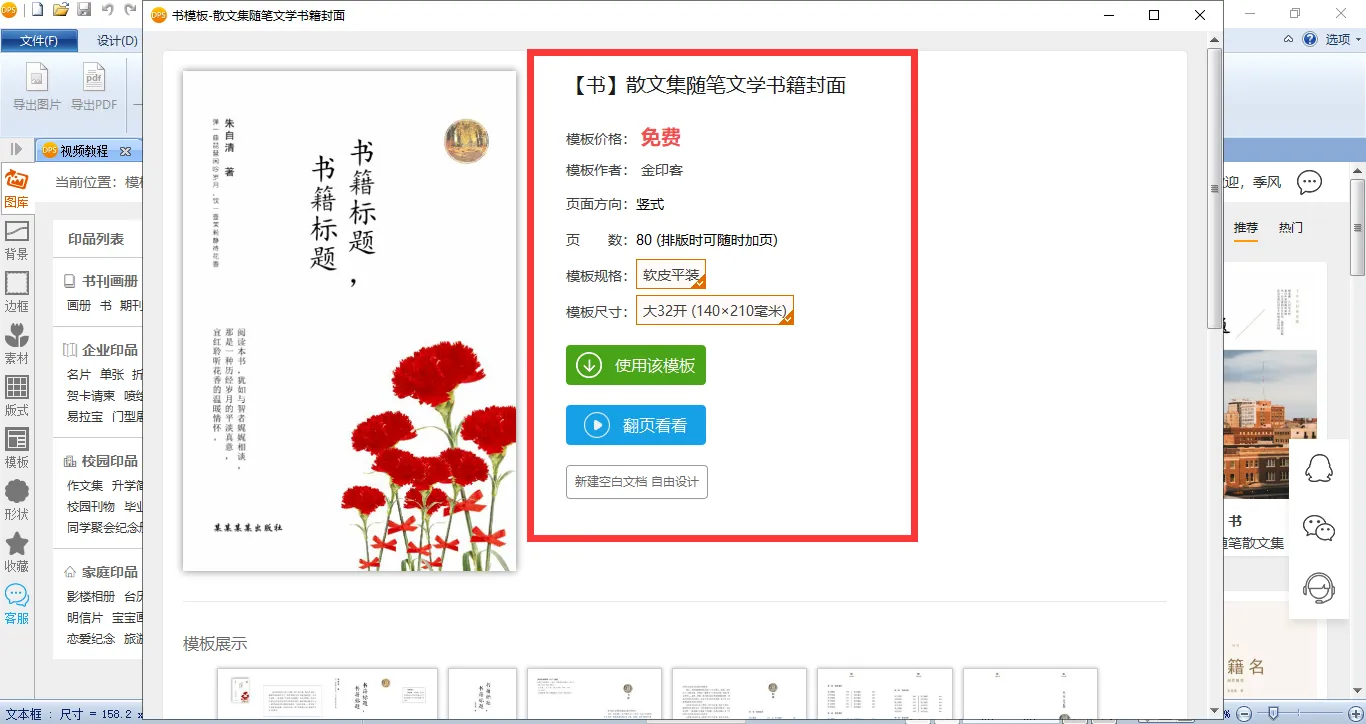Open the 画册 category link
Viewport: 1366px width, 724px height.
coord(79,305)
